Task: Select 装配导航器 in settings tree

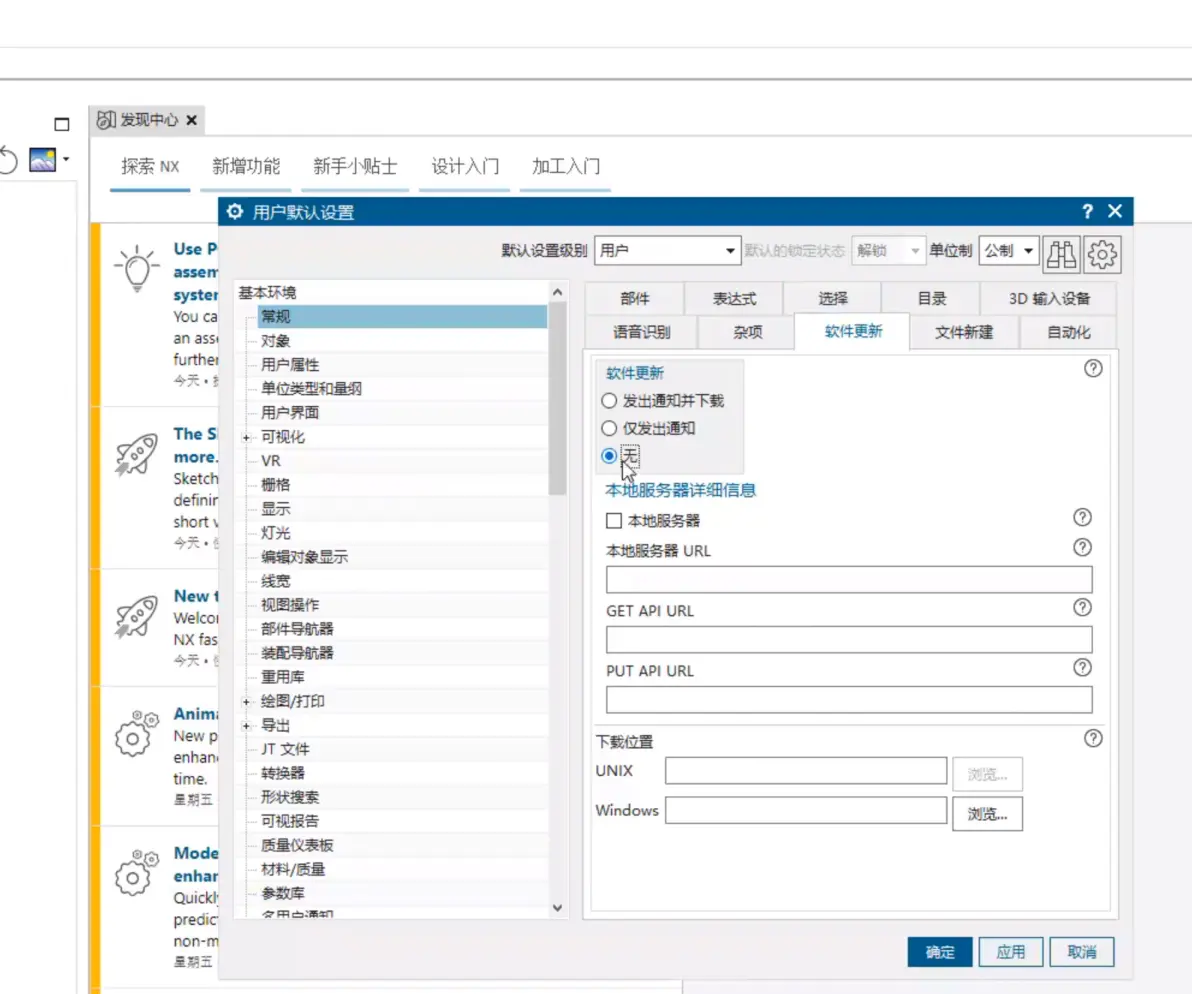Action: pyautogui.click(x=297, y=653)
